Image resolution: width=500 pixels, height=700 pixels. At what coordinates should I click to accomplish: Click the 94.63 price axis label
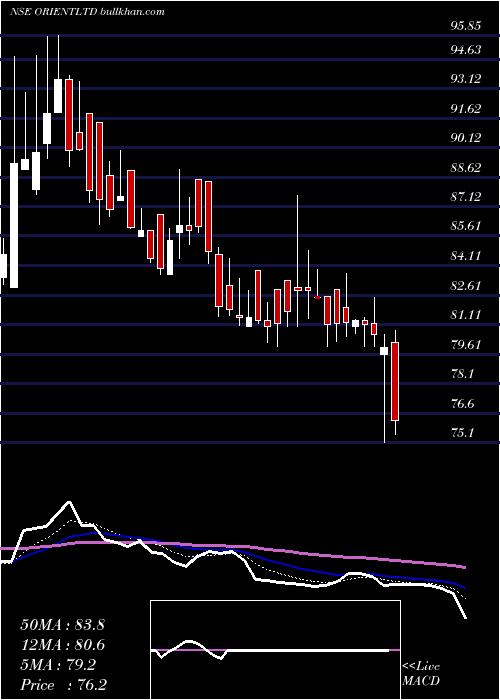pyautogui.click(x=466, y=49)
